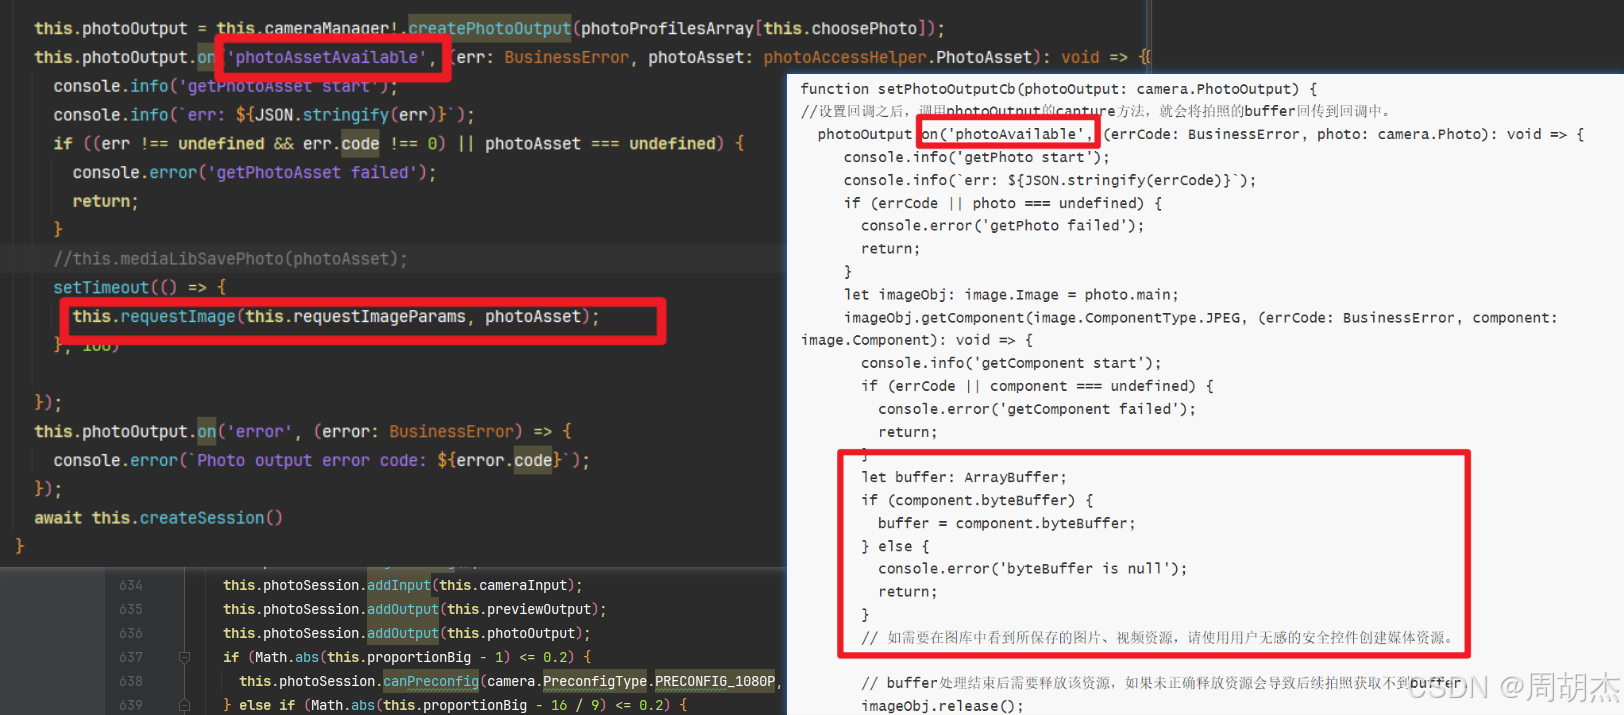
Task: Click 'buffer = component.byteBuffer' assignment
Action: coord(1007,523)
